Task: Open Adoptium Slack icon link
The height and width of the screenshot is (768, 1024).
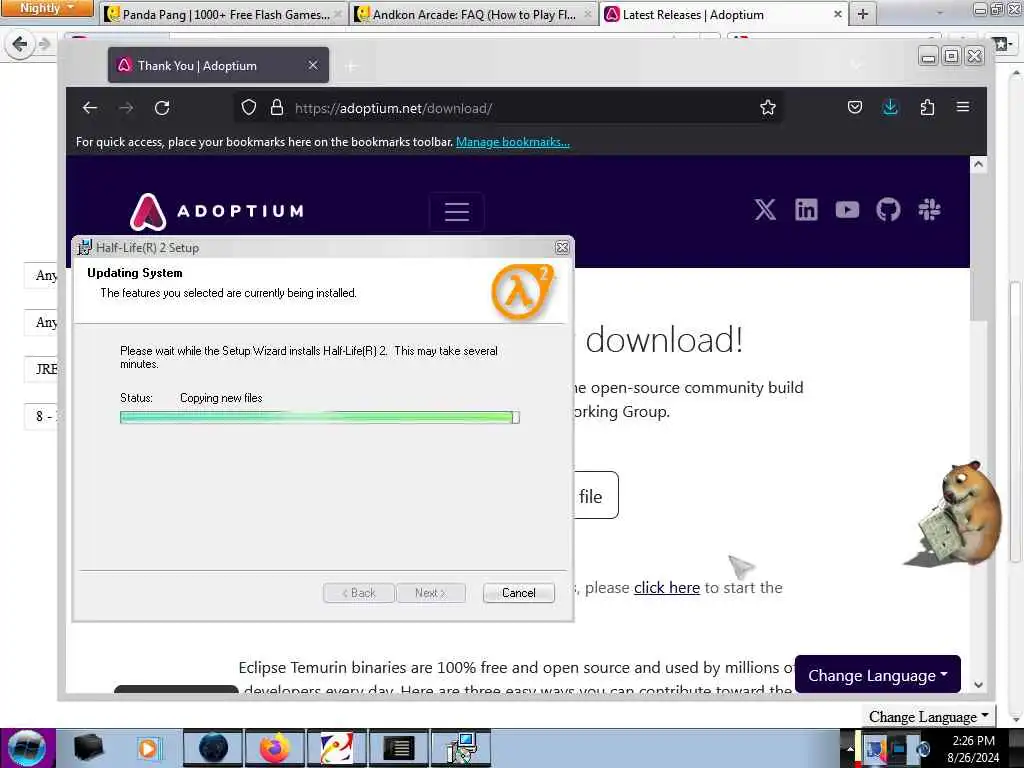Action: click(929, 210)
